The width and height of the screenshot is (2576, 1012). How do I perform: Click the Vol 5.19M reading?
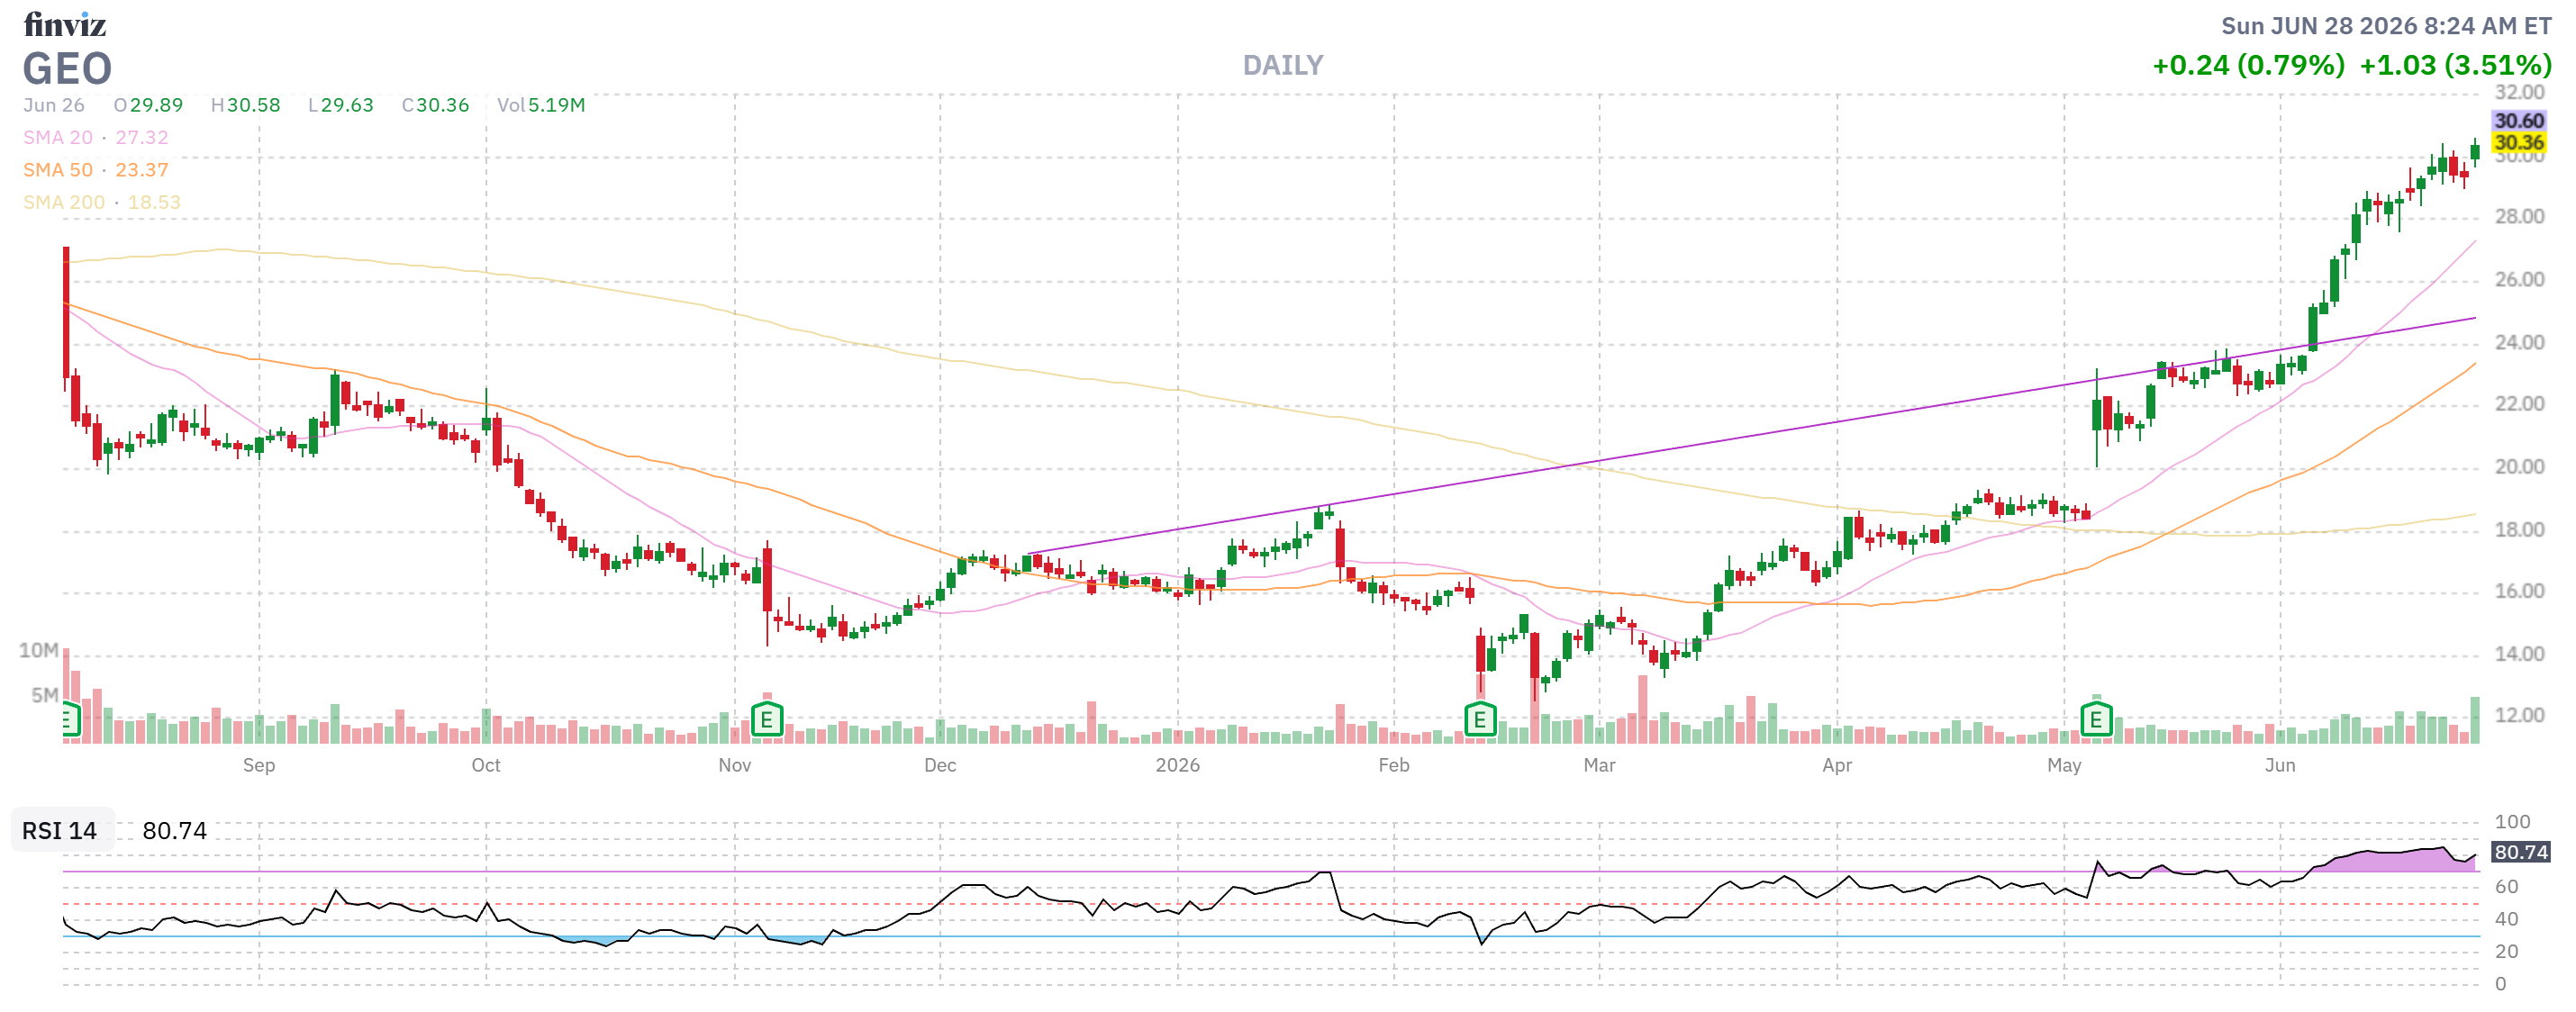point(541,105)
